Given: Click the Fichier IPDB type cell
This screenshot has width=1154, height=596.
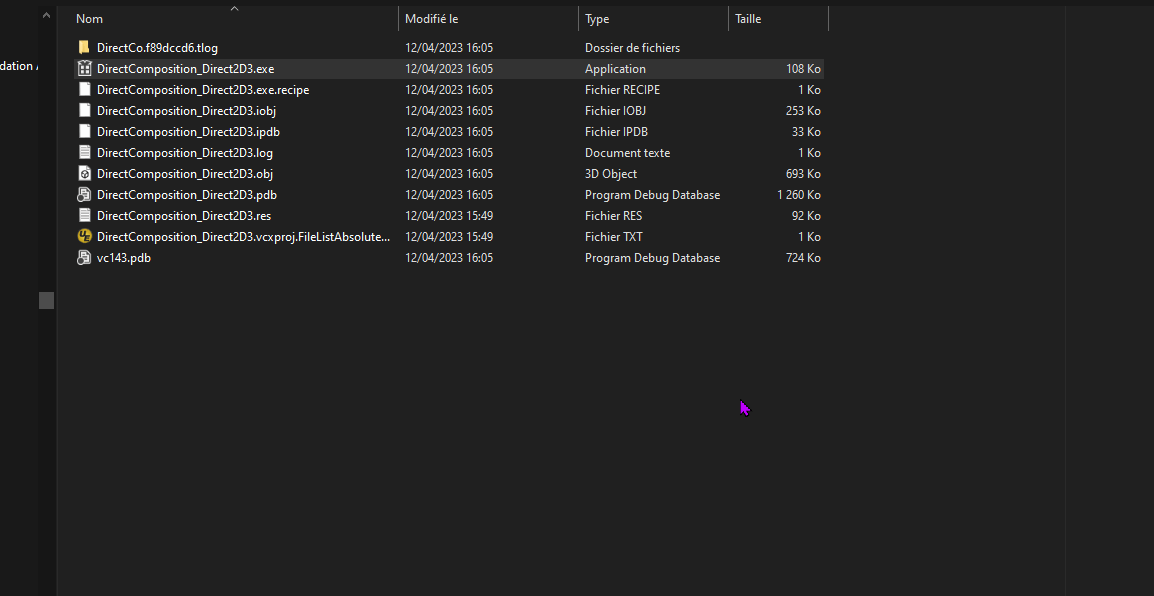Looking at the screenshot, I should click(616, 132).
